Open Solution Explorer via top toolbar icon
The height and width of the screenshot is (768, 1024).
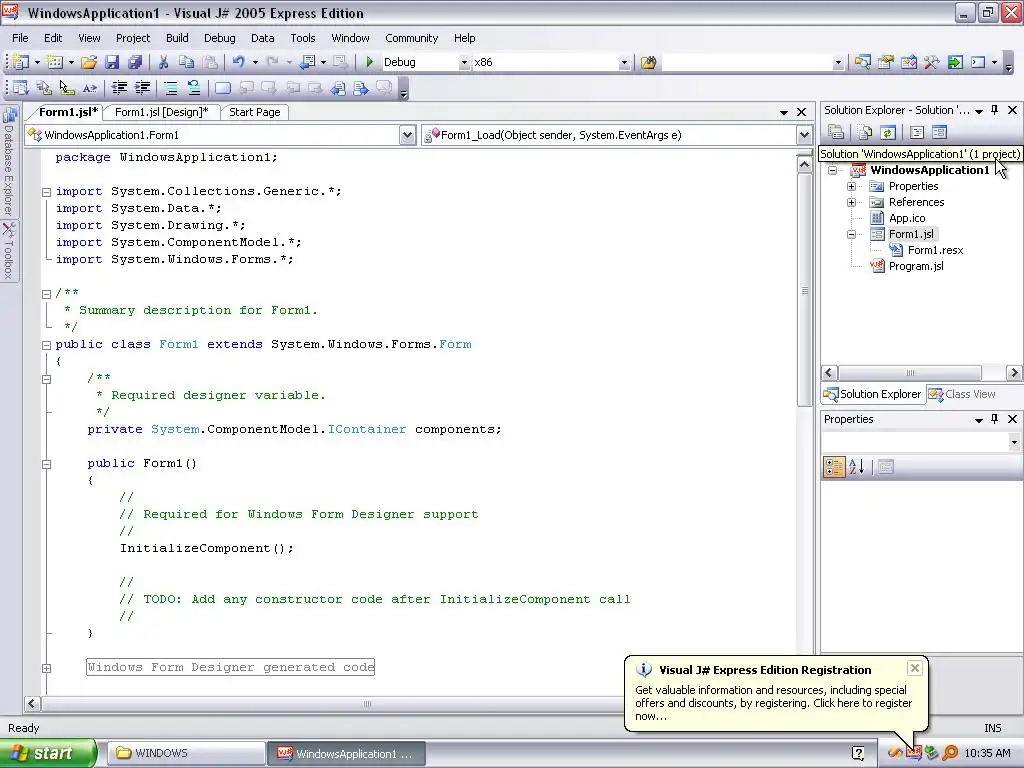coord(863,62)
